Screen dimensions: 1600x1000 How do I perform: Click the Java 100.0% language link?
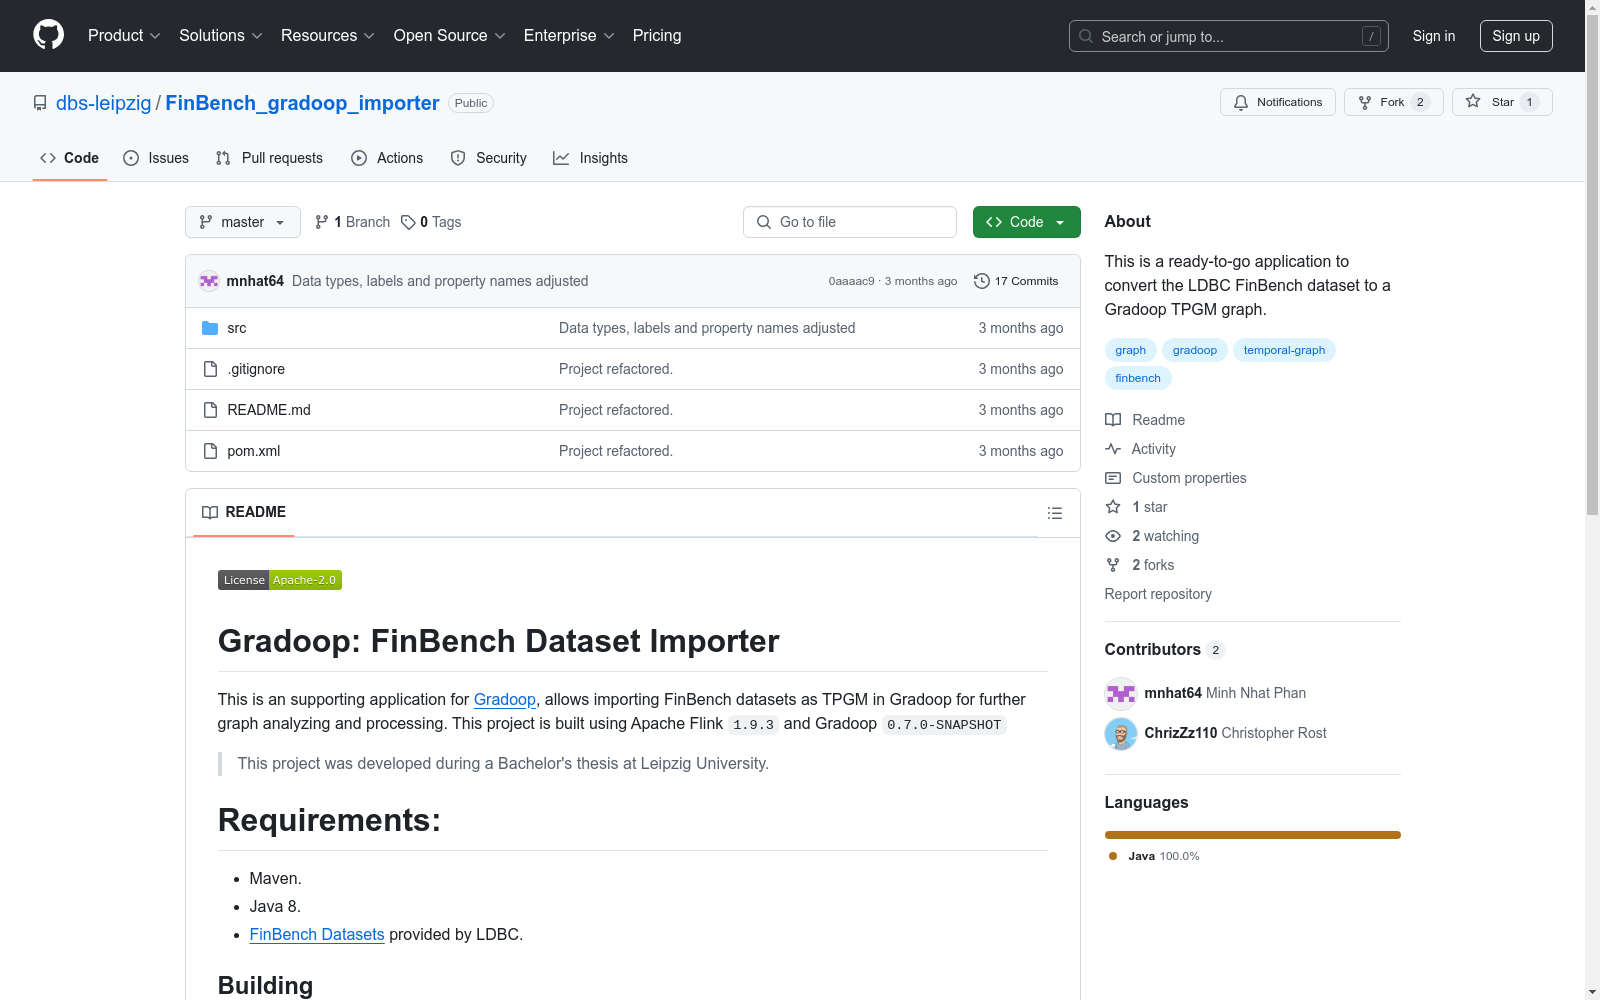point(1154,856)
